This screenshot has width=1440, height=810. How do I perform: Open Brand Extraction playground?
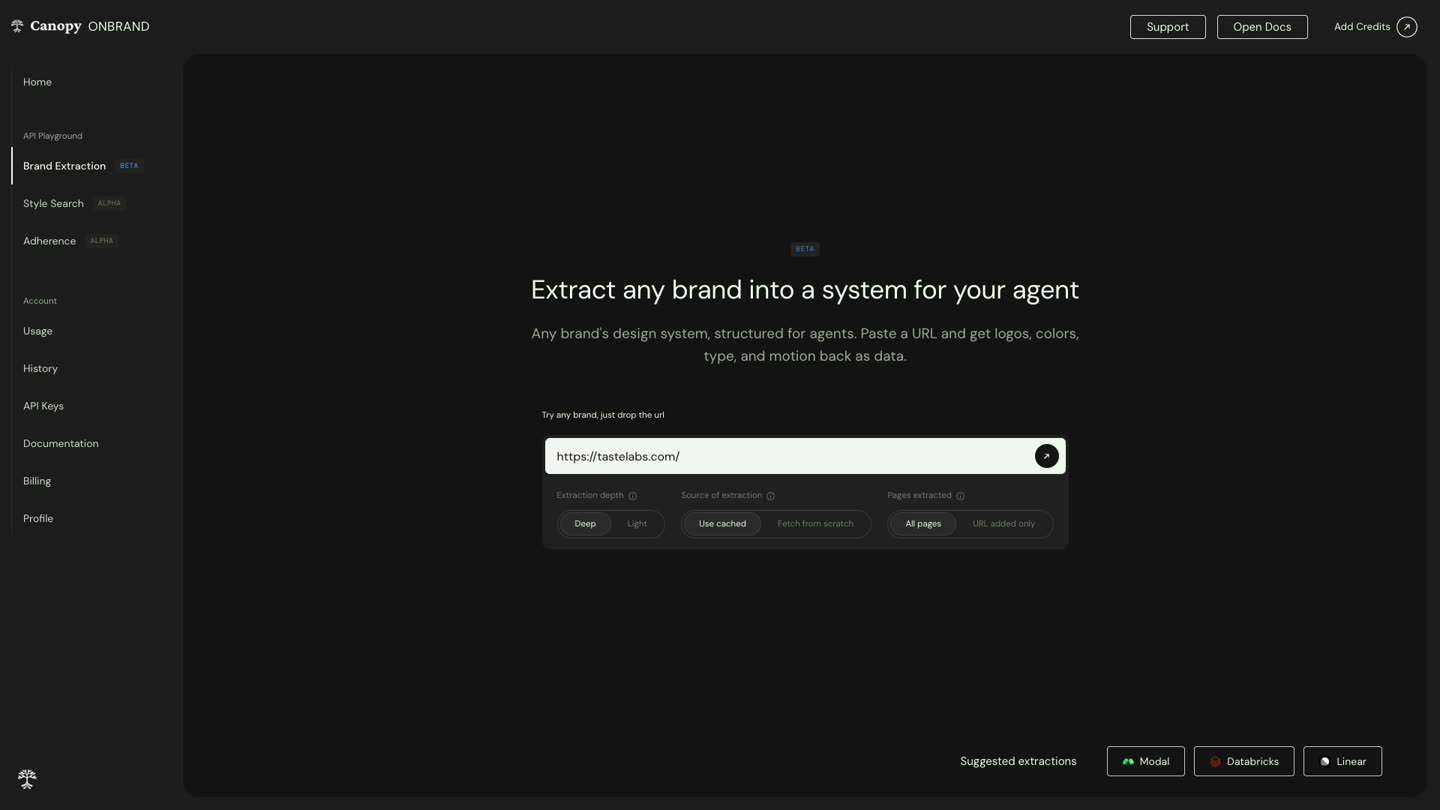pos(64,166)
